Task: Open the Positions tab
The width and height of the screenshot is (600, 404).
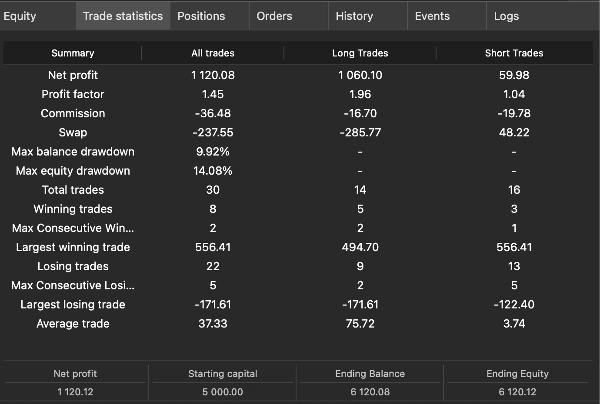Action: coord(201,16)
